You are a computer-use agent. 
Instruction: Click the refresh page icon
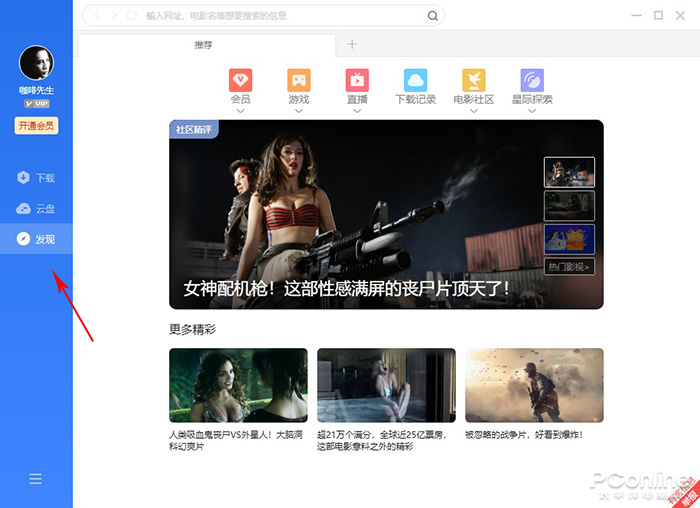pos(132,16)
